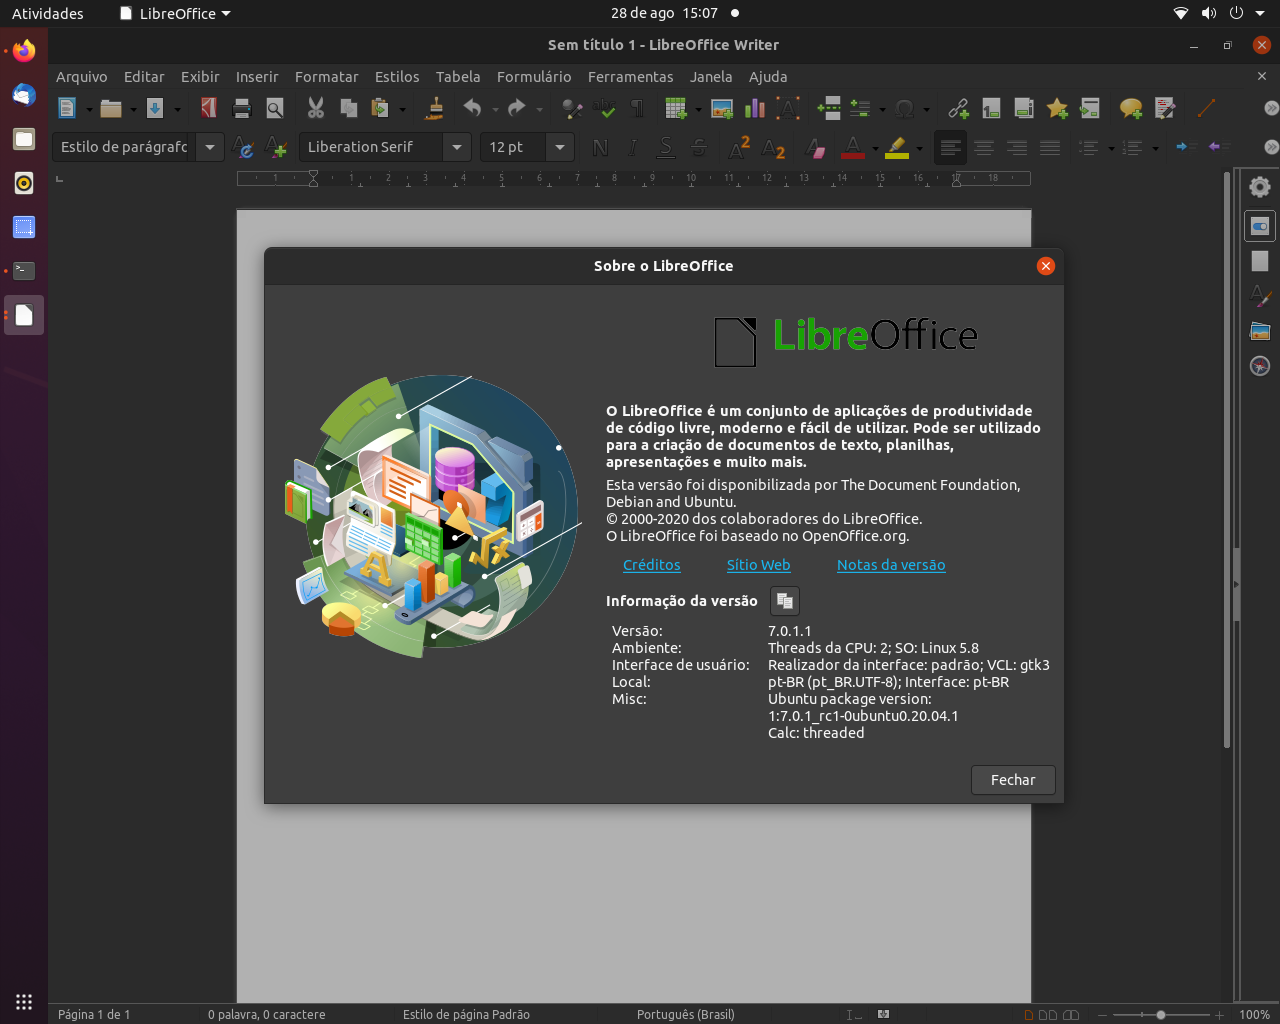Click the Print icon in toolbar

coord(241,108)
